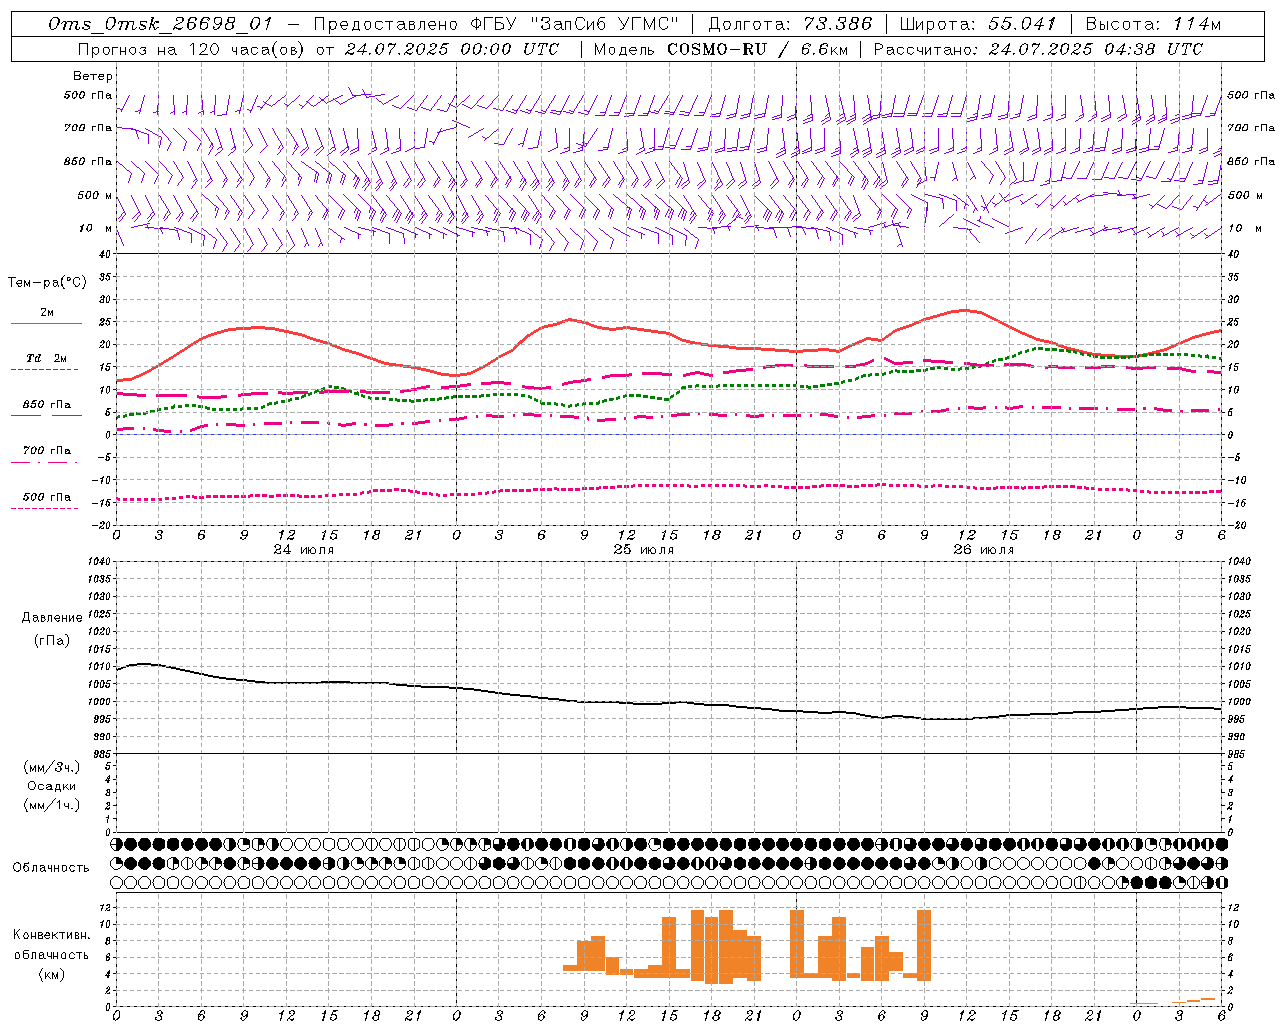Click the forecast start time 24.07.2025 00:00 UTC
1280x1024 pixels.
(x=452, y=48)
